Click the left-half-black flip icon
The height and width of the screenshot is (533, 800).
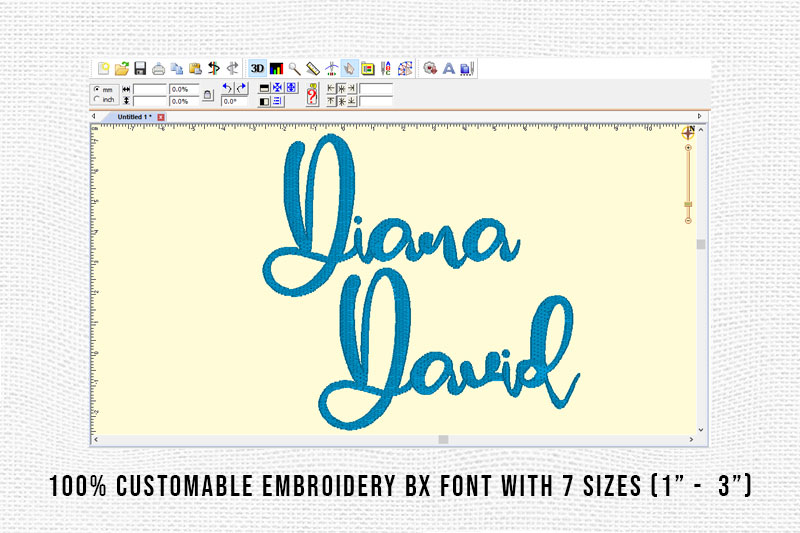[x=264, y=101]
